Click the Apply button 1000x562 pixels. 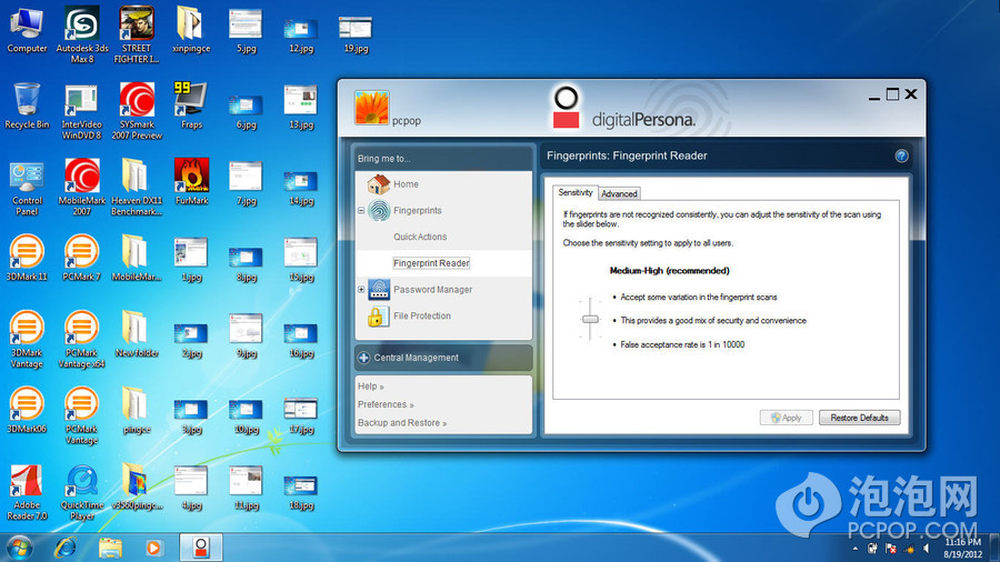[x=786, y=418]
